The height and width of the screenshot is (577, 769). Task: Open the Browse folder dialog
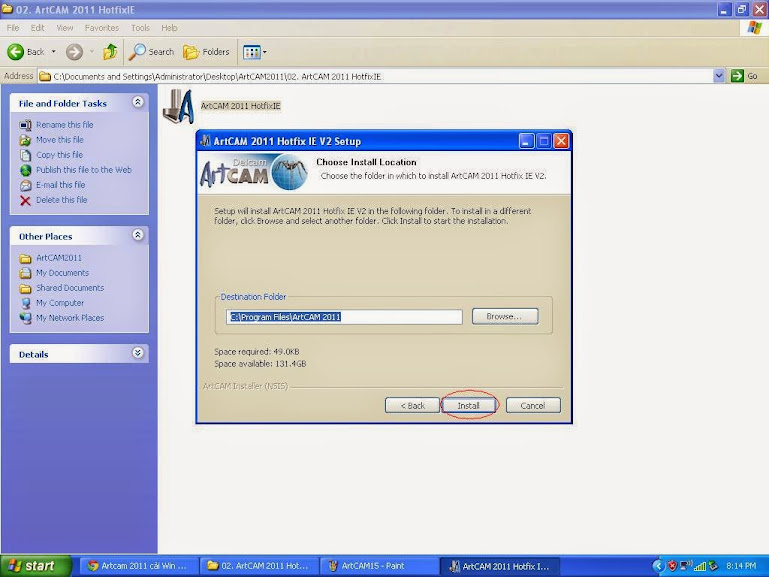505,316
